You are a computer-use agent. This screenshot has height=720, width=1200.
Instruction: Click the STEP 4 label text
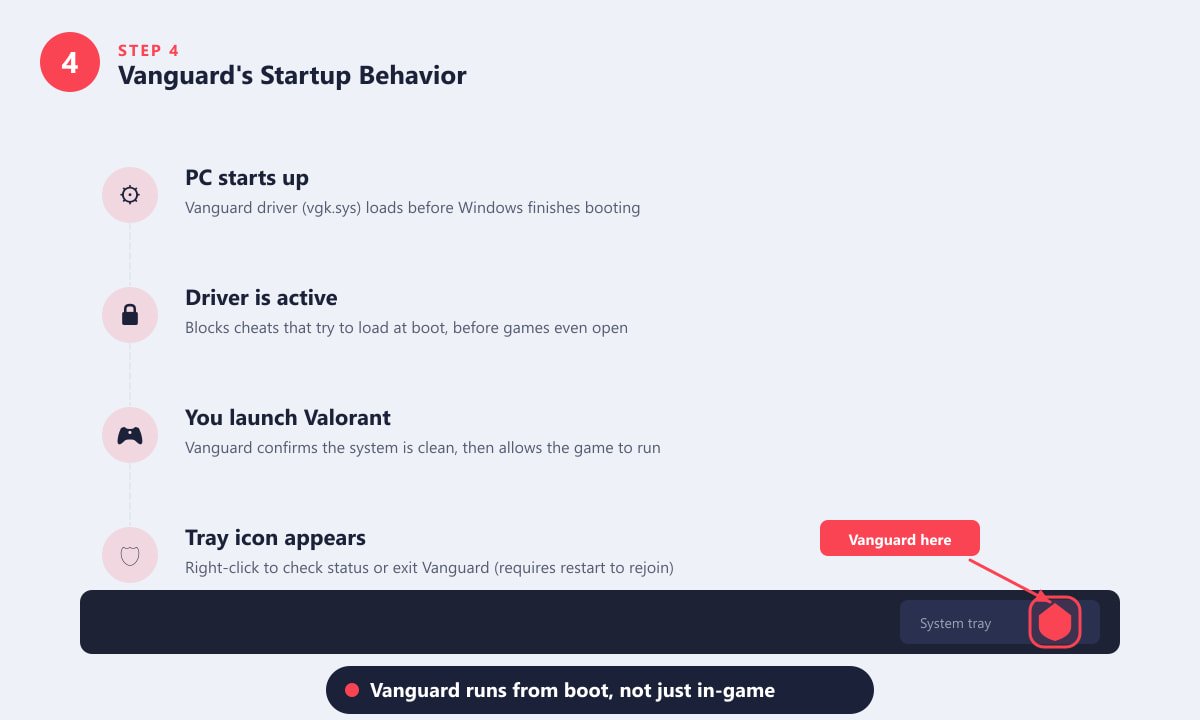click(x=149, y=50)
